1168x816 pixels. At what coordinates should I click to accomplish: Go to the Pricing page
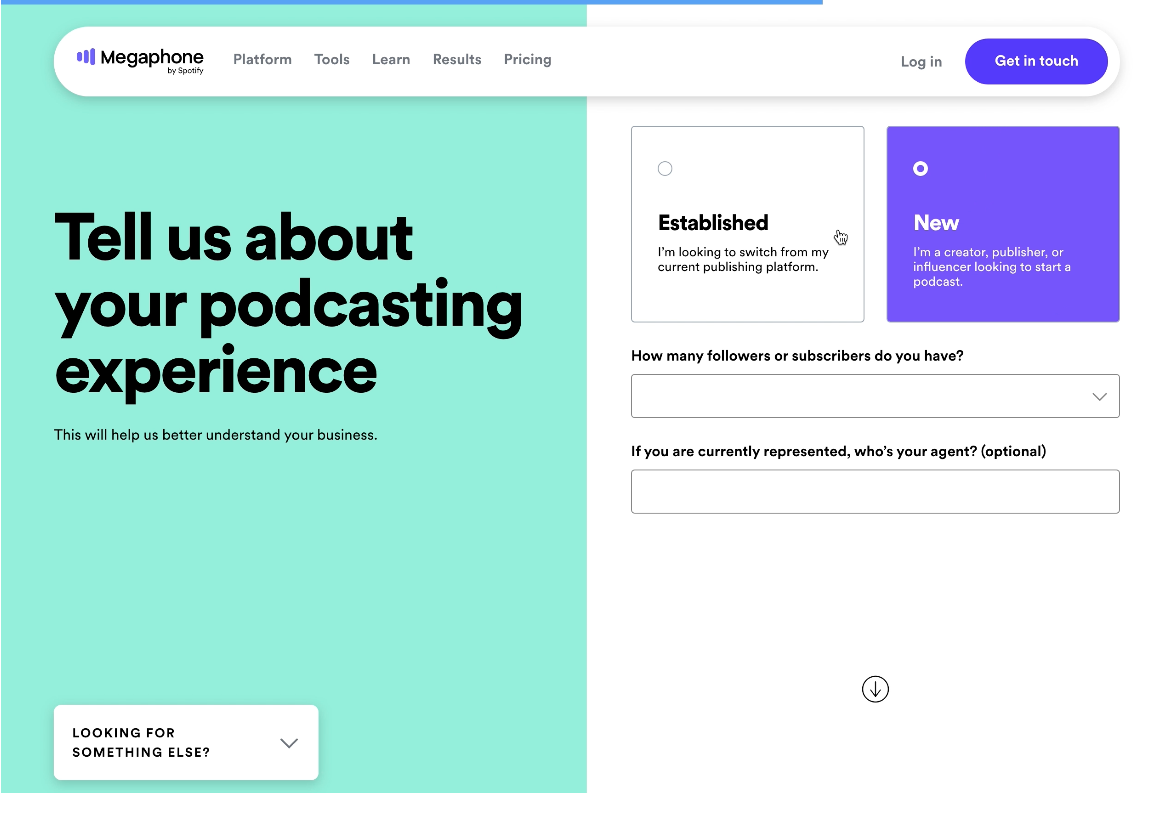point(527,60)
